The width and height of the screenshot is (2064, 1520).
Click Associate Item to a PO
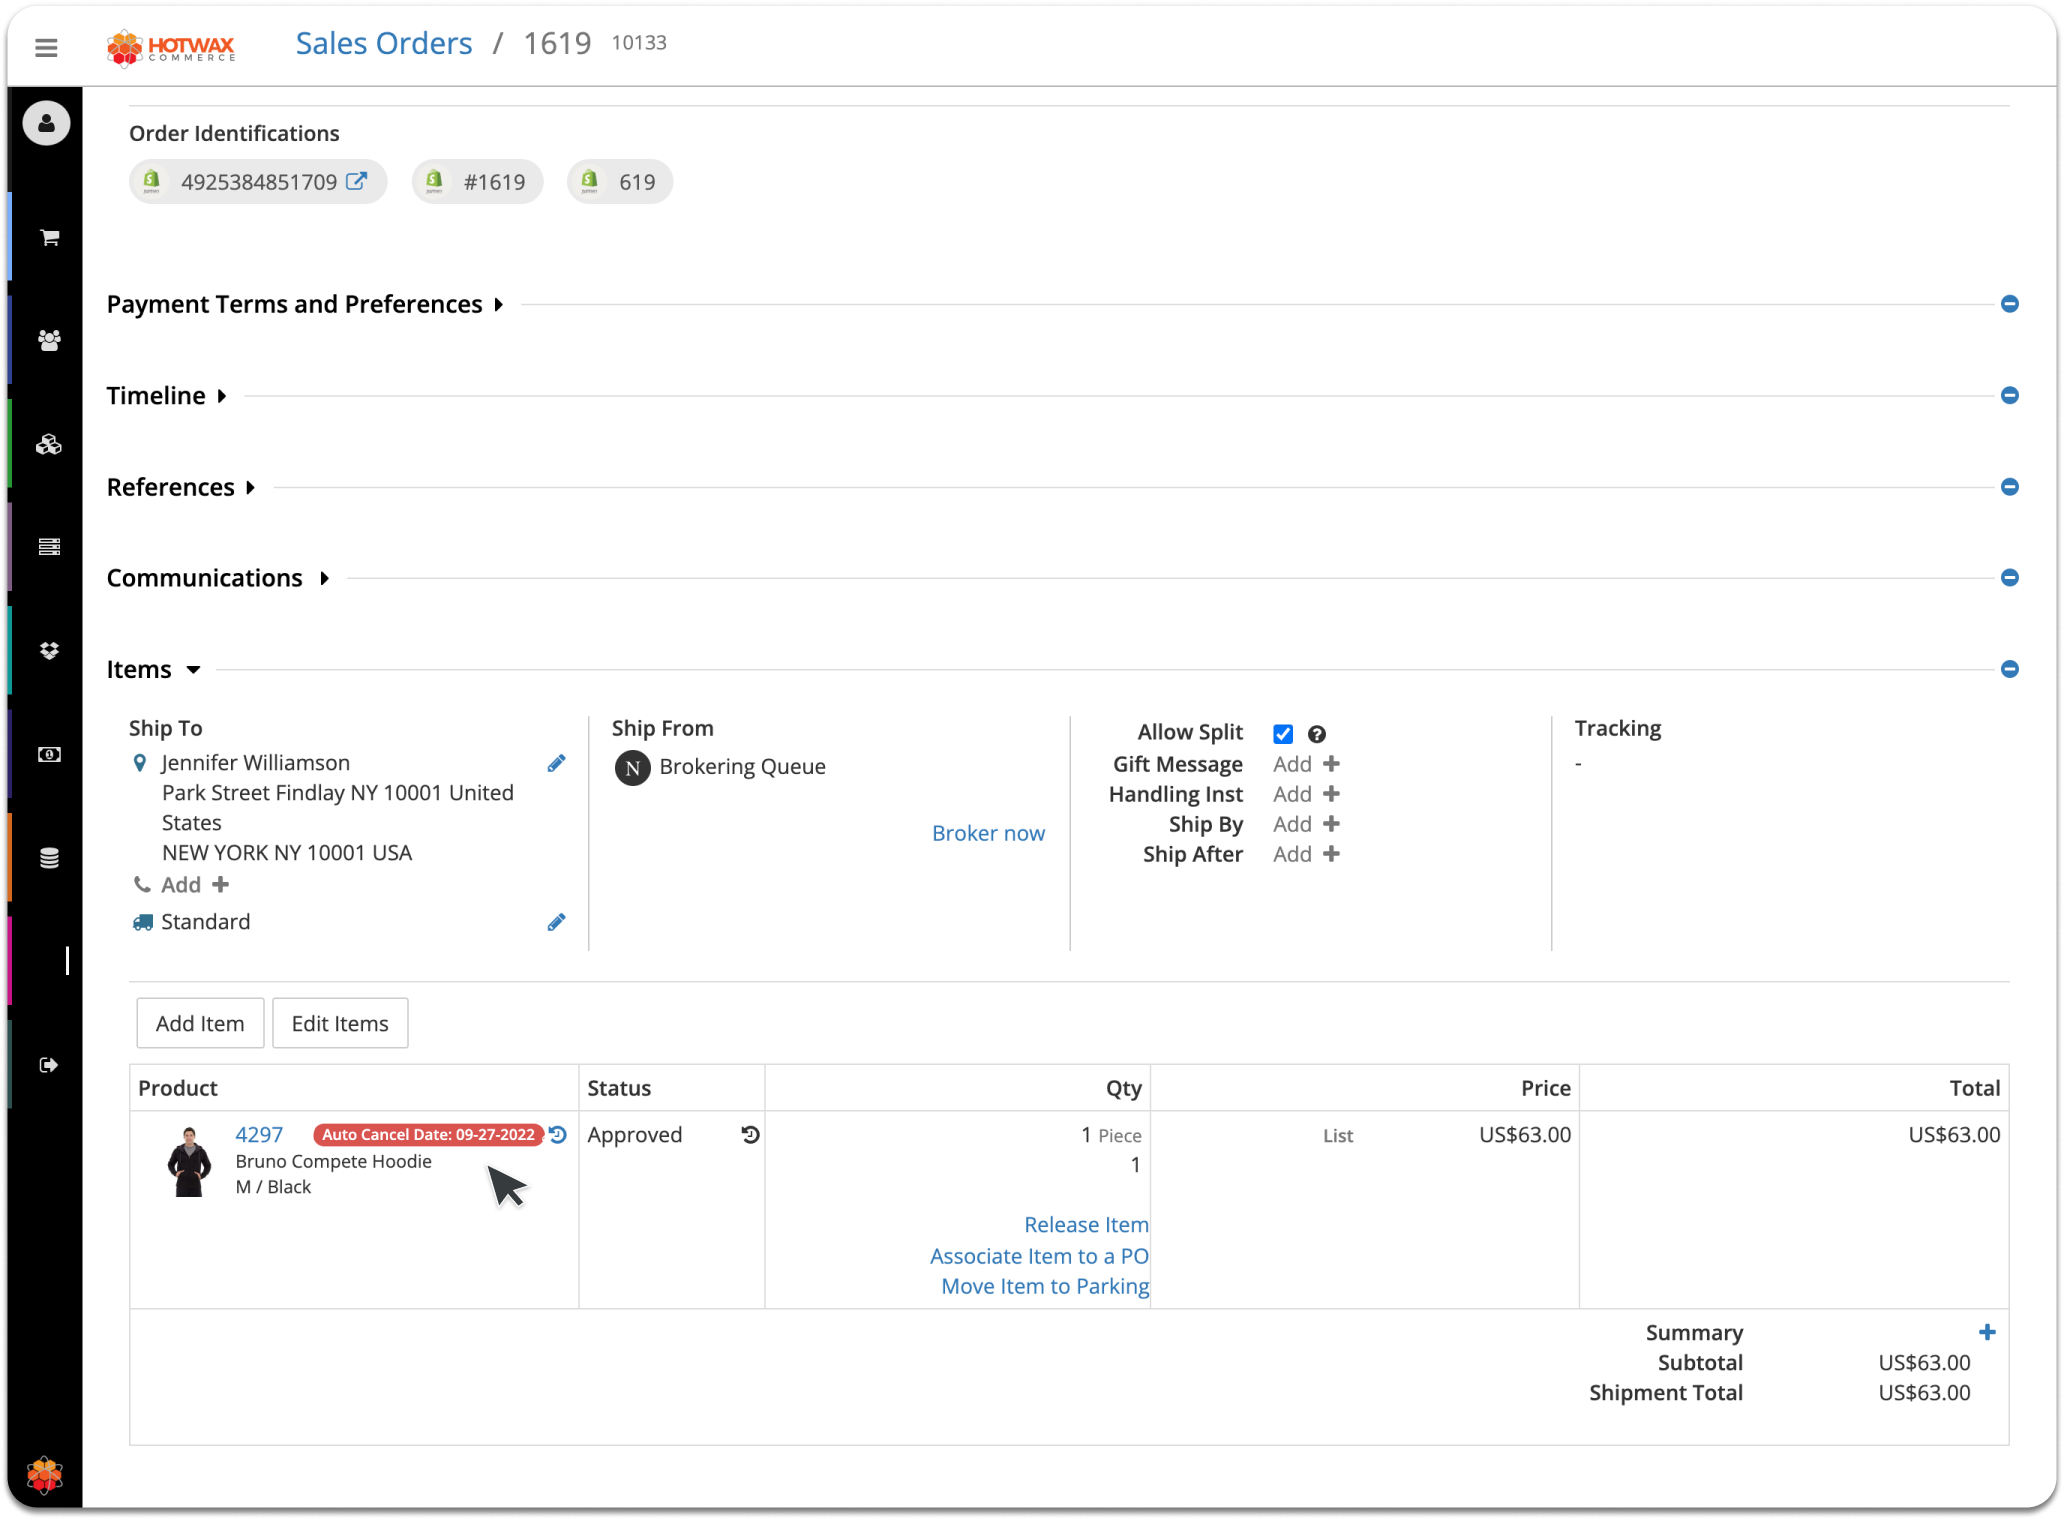(1039, 1256)
